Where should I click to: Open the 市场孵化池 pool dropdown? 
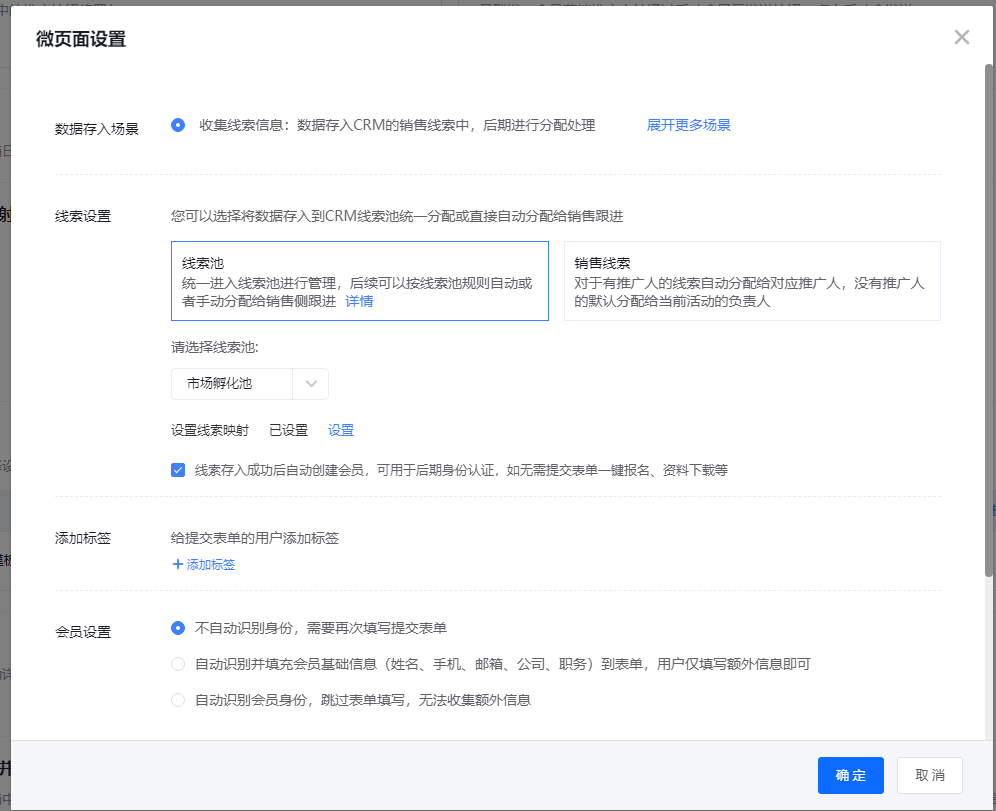(250, 384)
